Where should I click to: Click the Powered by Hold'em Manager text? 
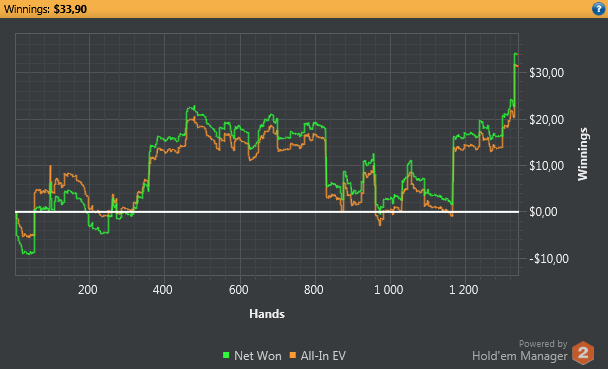(x=520, y=350)
